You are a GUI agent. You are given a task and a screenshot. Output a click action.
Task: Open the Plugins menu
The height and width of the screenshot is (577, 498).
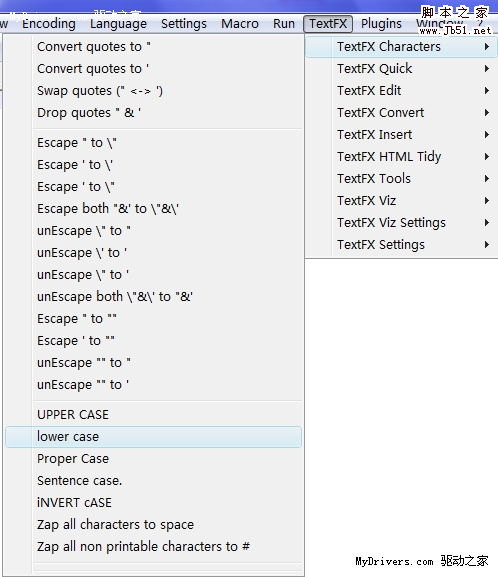(381, 24)
